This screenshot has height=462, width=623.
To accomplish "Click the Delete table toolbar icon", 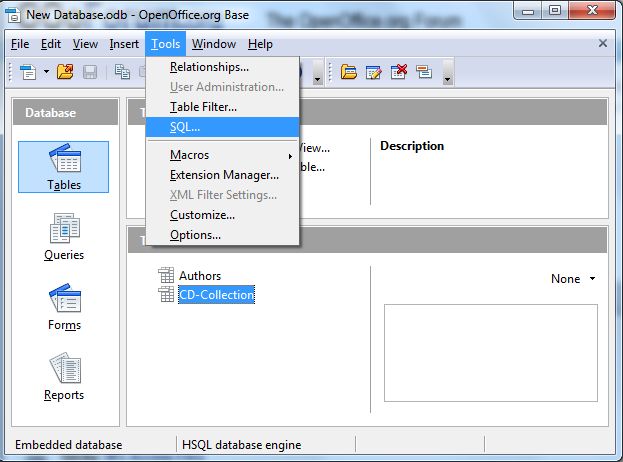I will click(x=399, y=72).
